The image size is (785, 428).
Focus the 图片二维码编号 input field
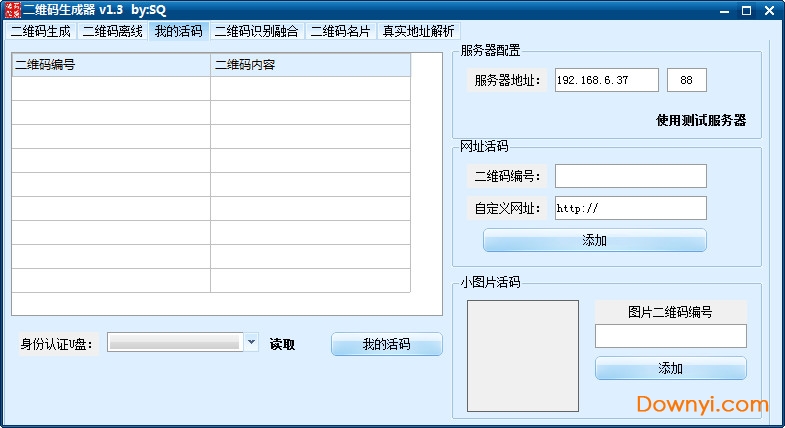point(670,336)
